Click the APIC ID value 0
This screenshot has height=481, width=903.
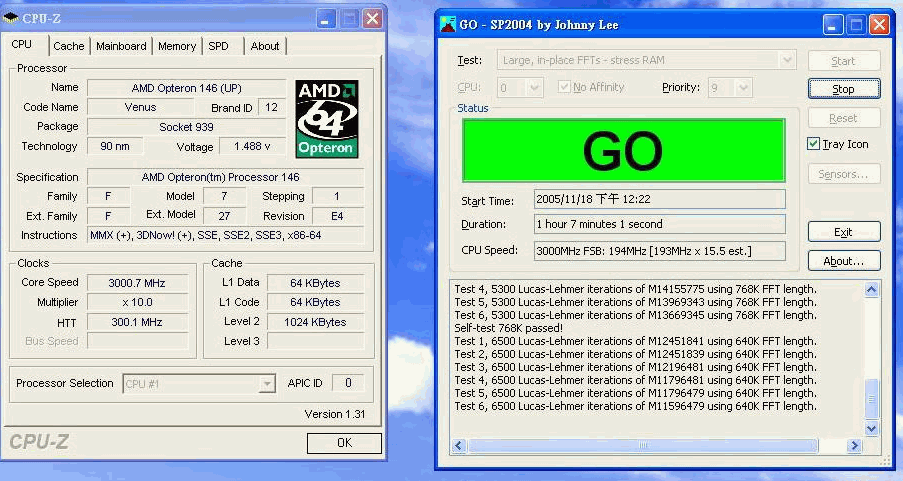(x=348, y=383)
